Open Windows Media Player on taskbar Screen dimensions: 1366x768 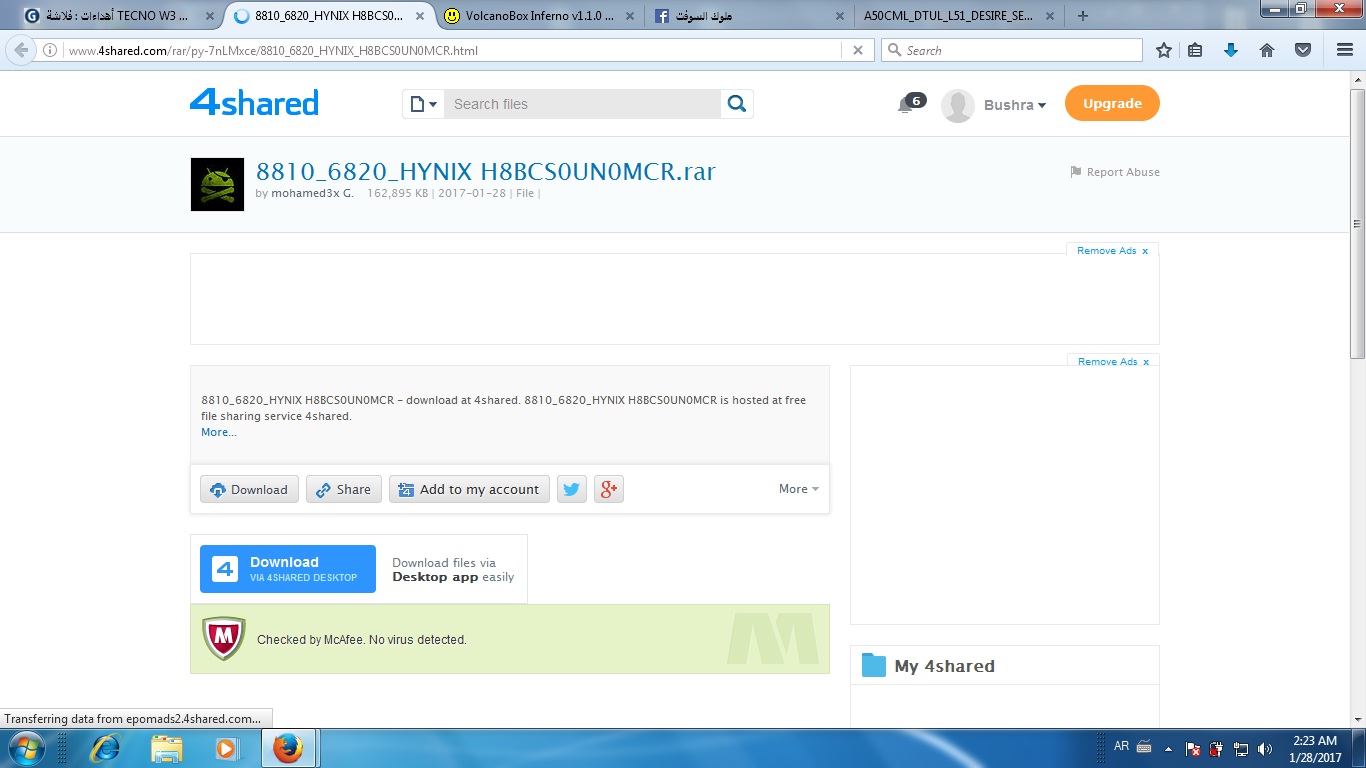226,748
